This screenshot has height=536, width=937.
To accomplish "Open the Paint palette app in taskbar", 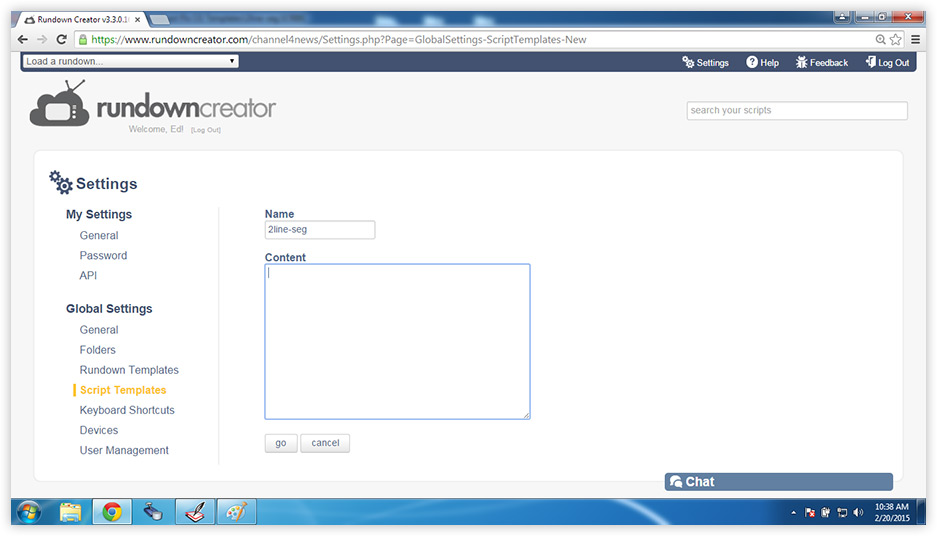I will 236,512.
